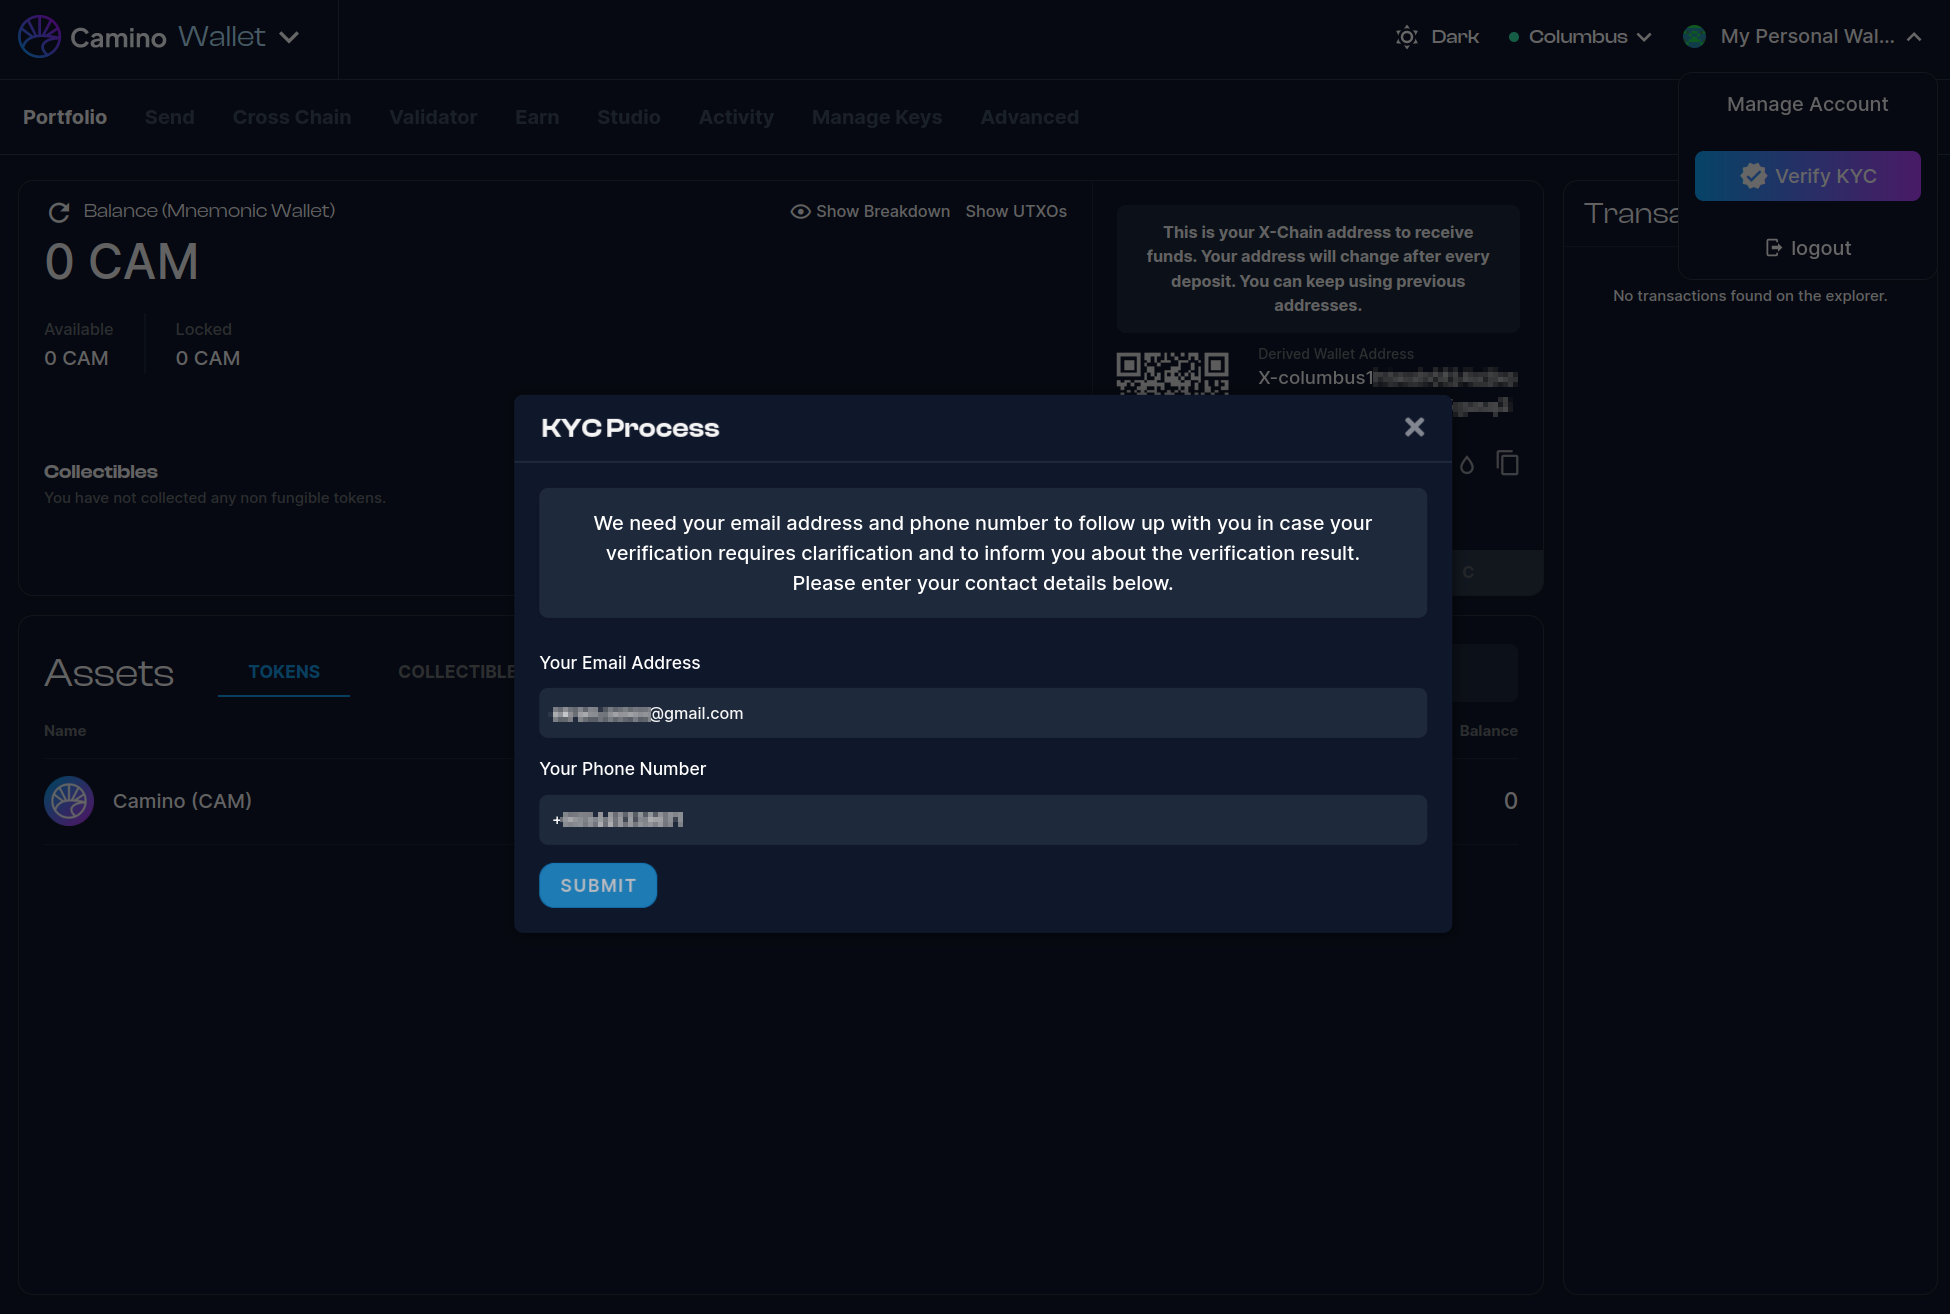The width and height of the screenshot is (1950, 1314).
Task: Click the QR code of wallet address
Action: coord(1172,373)
